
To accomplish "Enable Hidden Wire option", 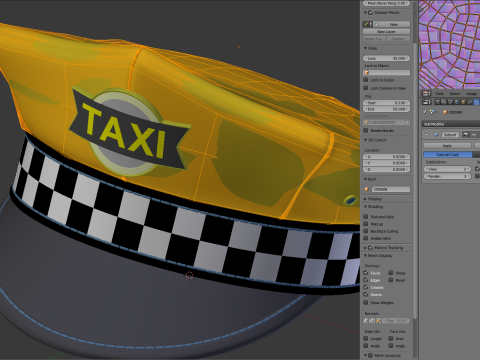I will click(x=366, y=238).
